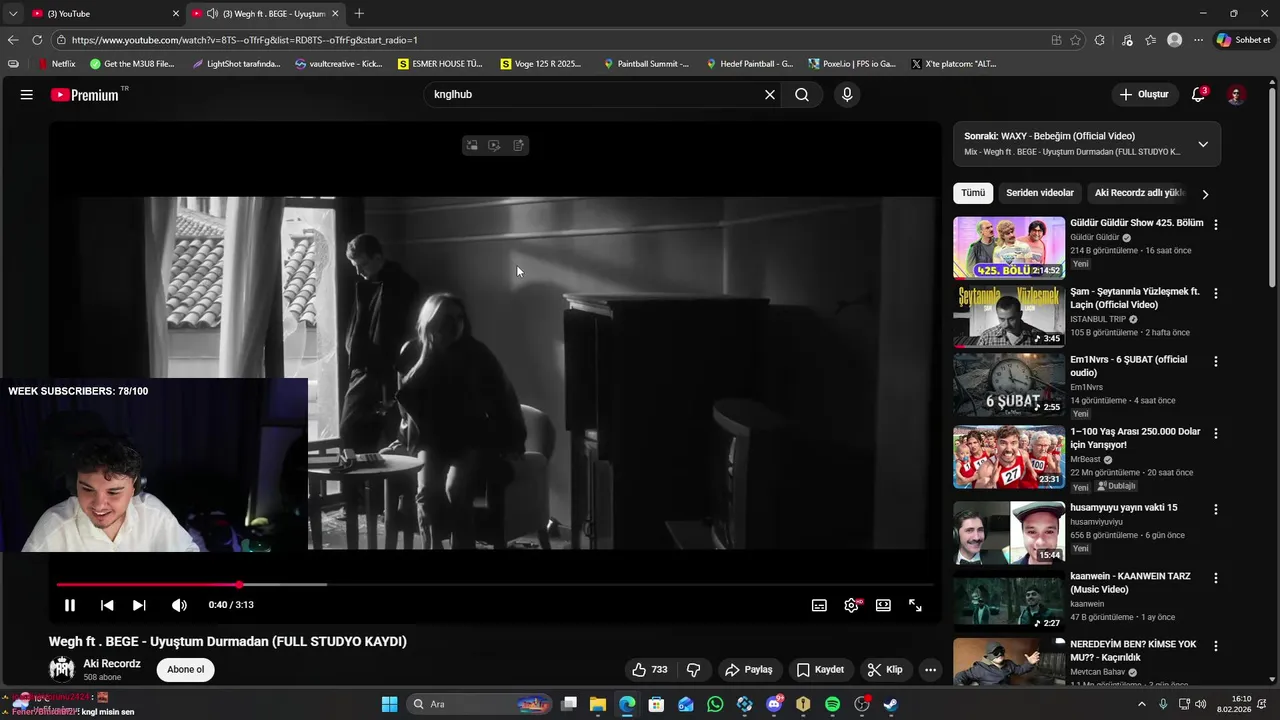Open options for MrBeast video

1216,434
